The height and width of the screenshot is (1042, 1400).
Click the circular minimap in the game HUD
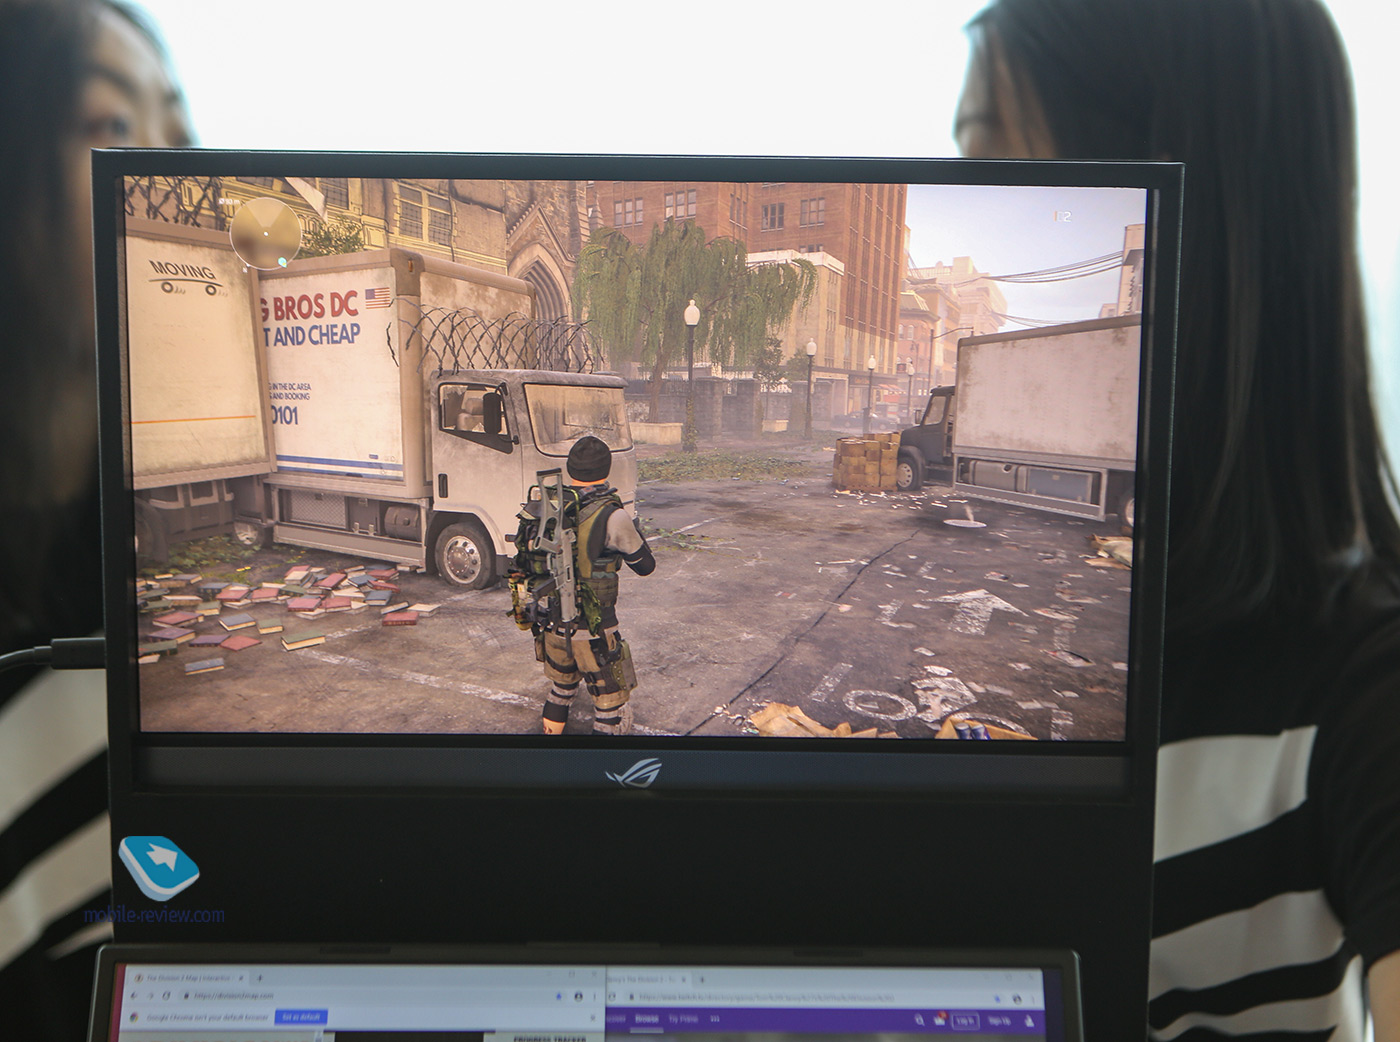click(265, 233)
